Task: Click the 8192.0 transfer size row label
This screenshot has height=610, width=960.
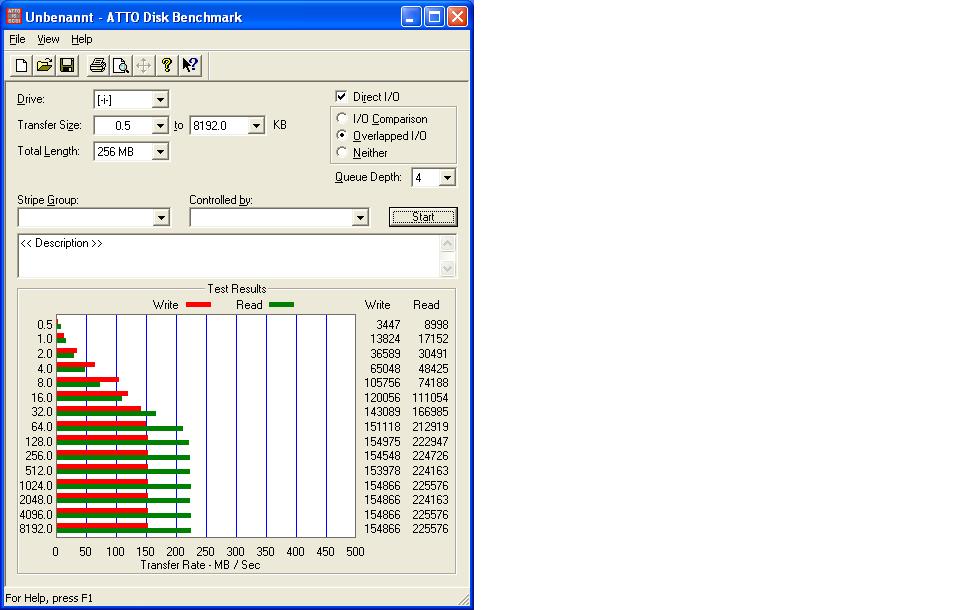Action: tap(36, 529)
